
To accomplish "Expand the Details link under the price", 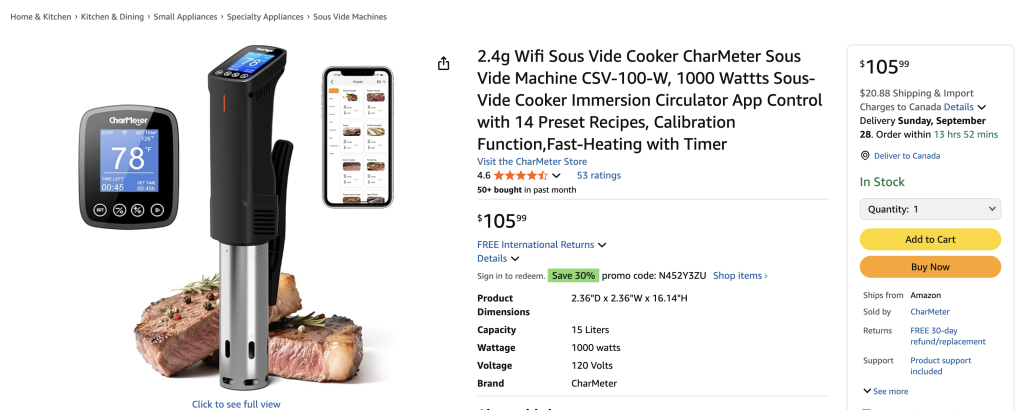I will pos(498,259).
